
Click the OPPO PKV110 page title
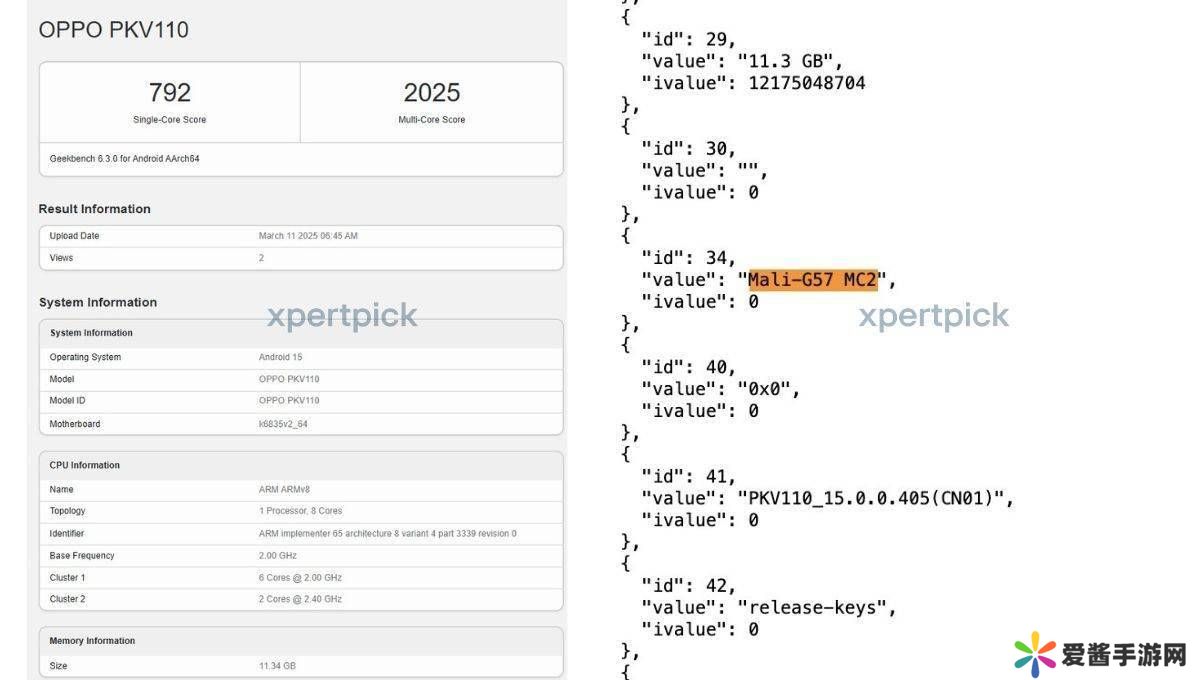pyautogui.click(x=113, y=30)
